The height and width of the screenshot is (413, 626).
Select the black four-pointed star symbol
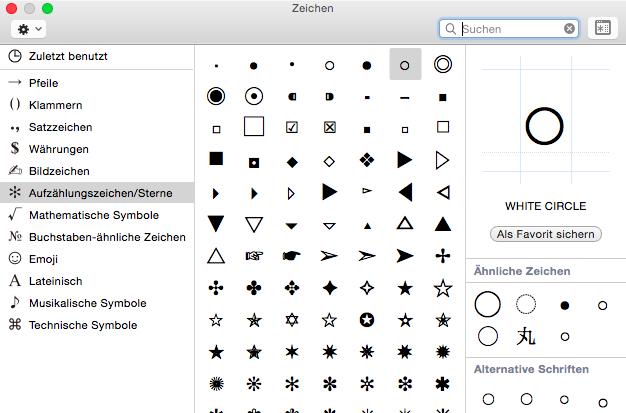pos(329,288)
